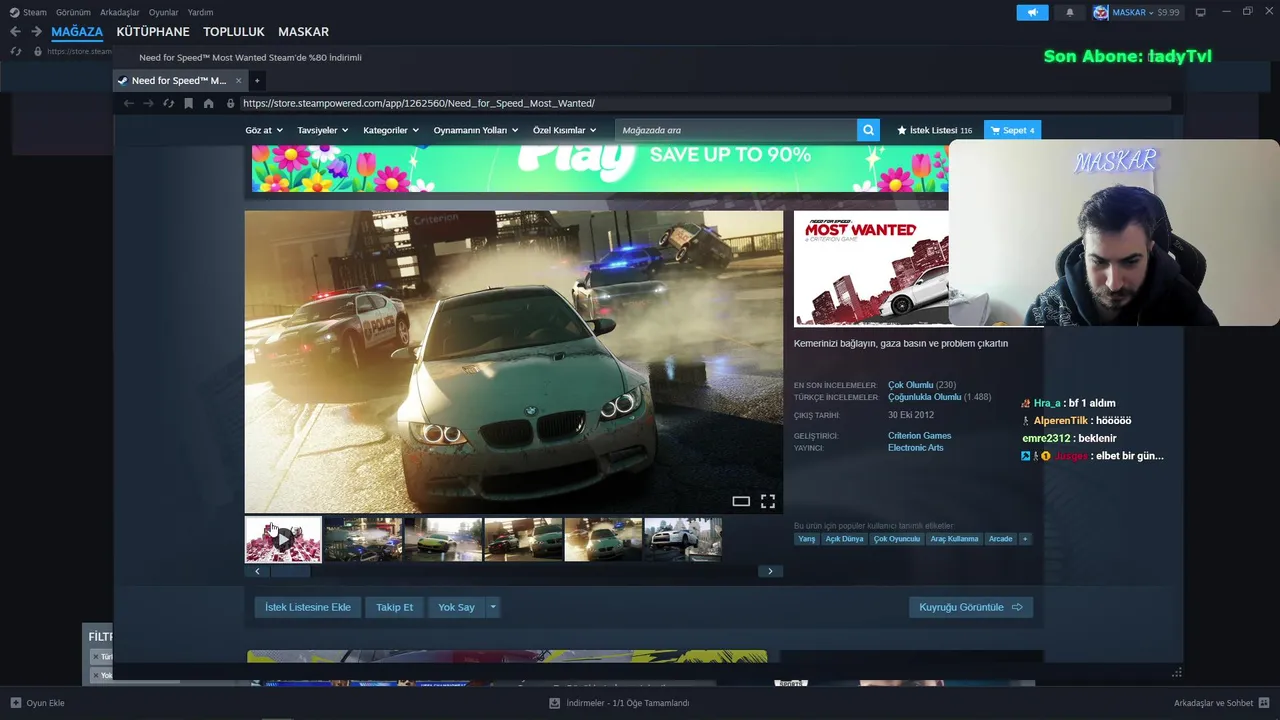Click the Çok Oyunculu tag
This screenshot has height=720, width=1280.
pos(897,539)
